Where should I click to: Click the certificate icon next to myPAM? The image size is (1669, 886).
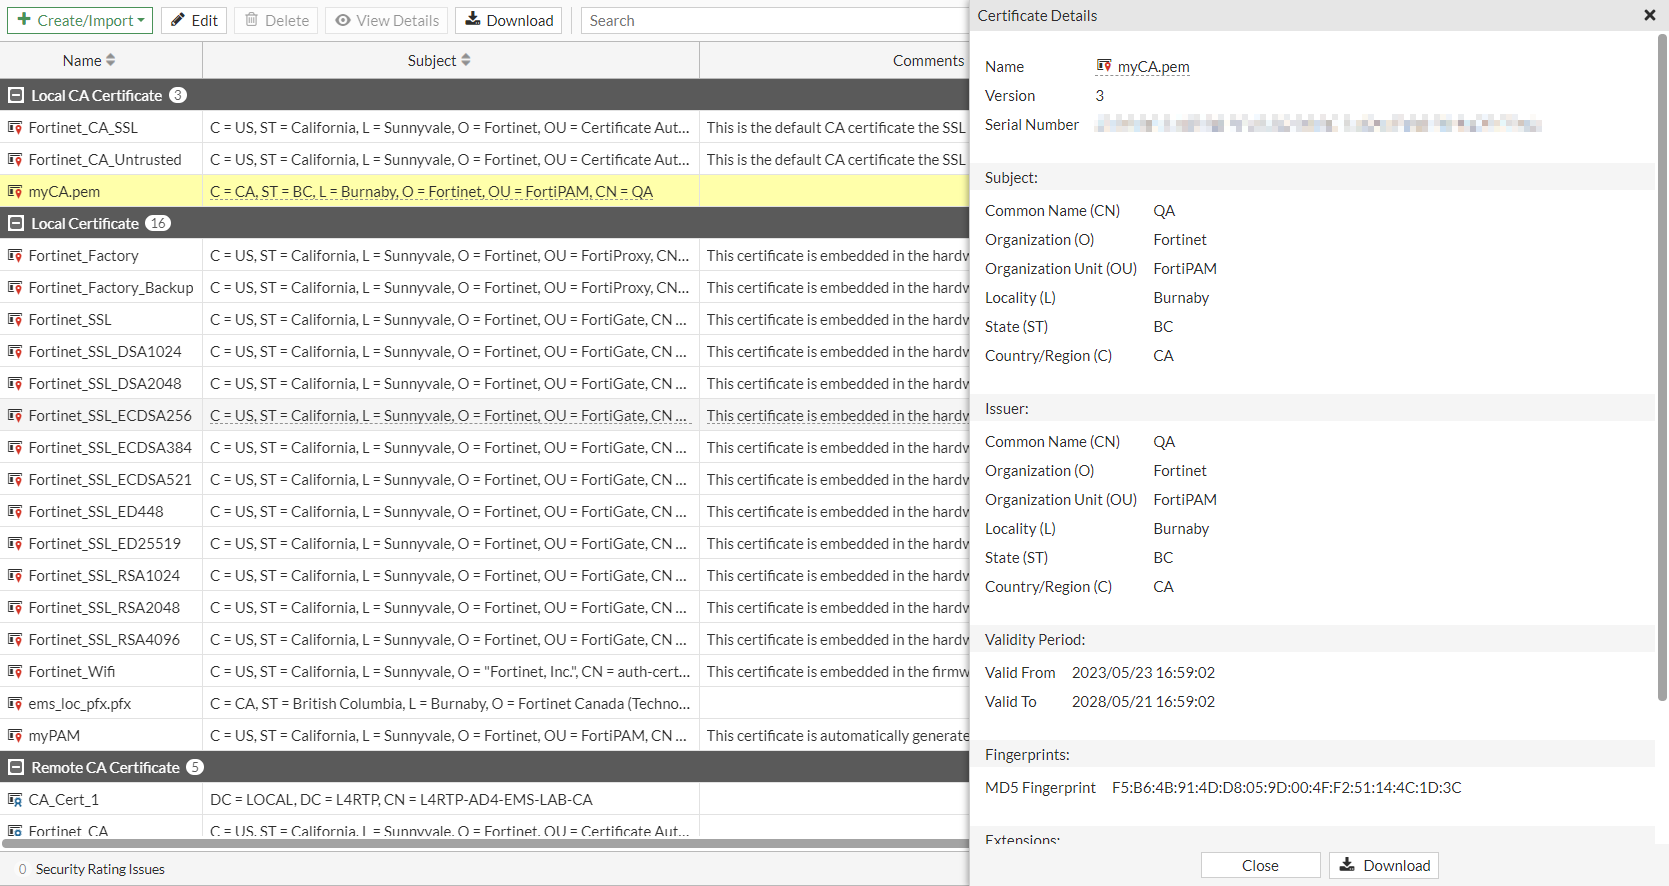(15, 736)
